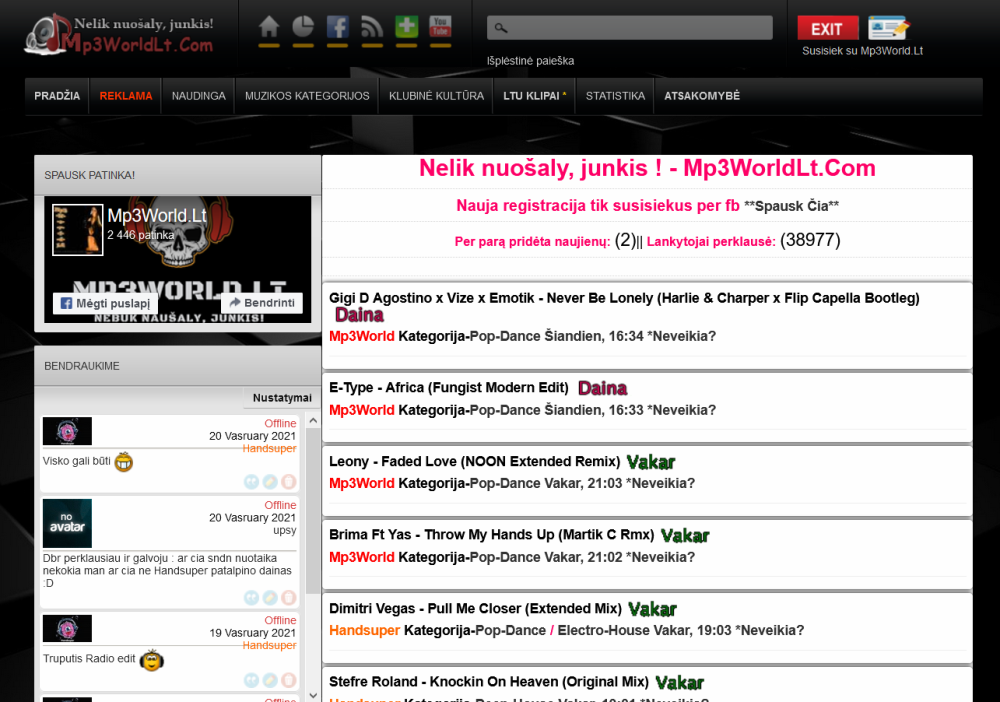Open the Handsuper avatar on the 'Visko gali būti' message

point(67,431)
